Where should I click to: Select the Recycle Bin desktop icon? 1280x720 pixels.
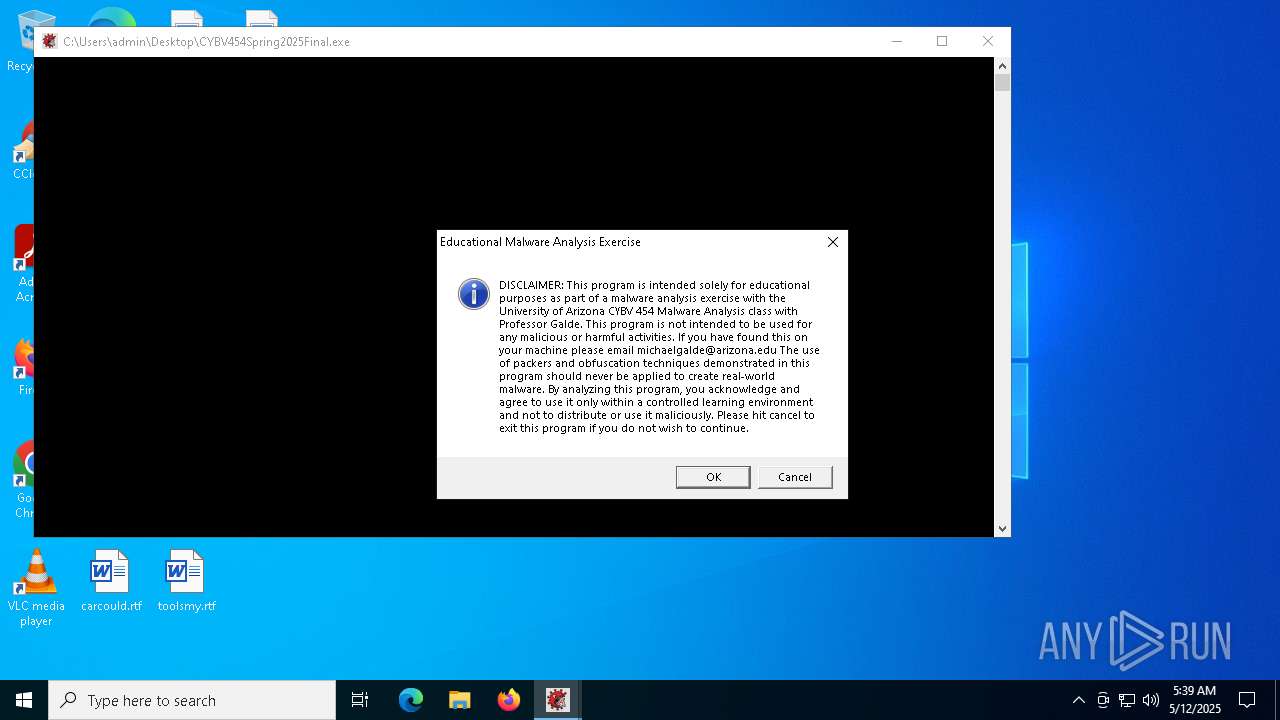point(20,42)
